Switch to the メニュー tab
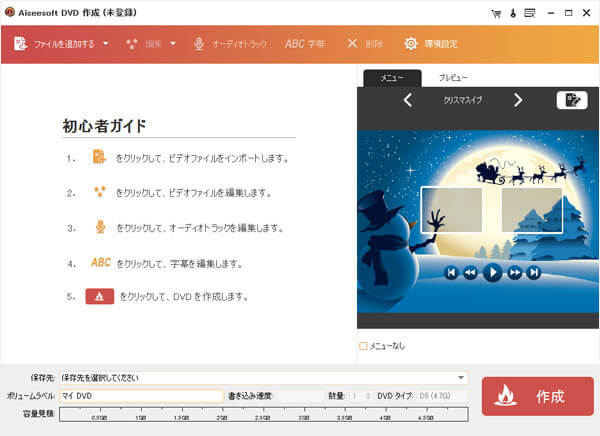This screenshot has height=436, width=600. pyautogui.click(x=392, y=78)
